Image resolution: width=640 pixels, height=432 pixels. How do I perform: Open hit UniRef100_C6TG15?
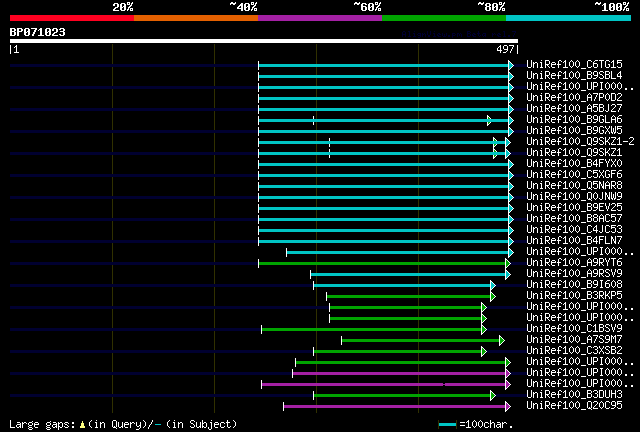574,64
